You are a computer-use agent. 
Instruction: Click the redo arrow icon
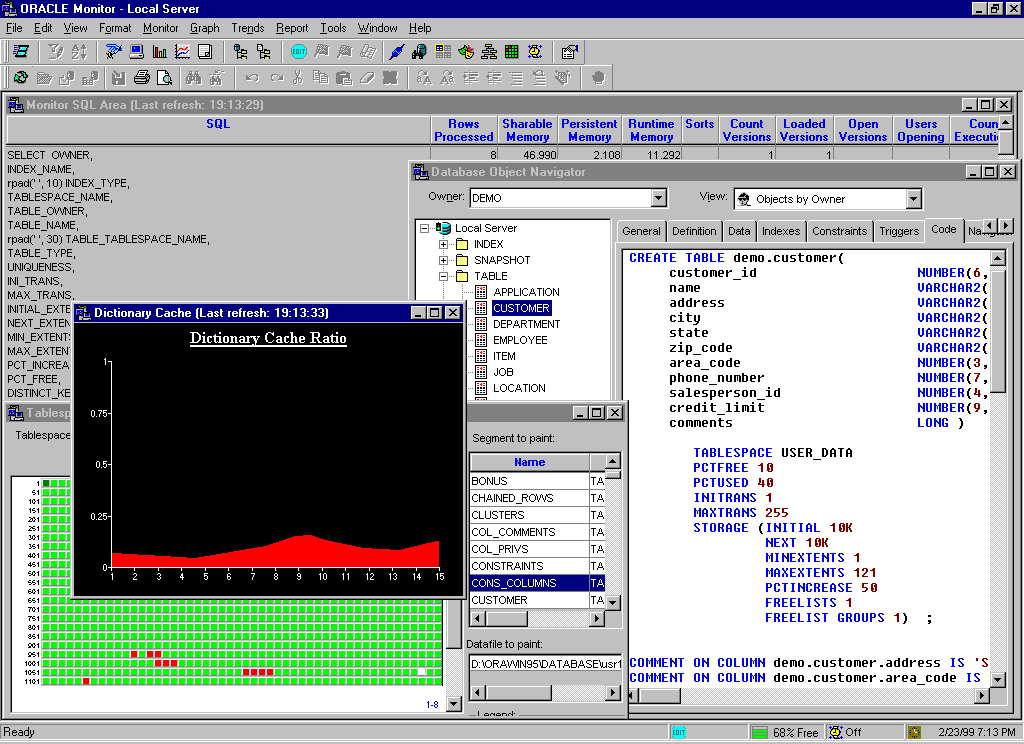(x=276, y=78)
